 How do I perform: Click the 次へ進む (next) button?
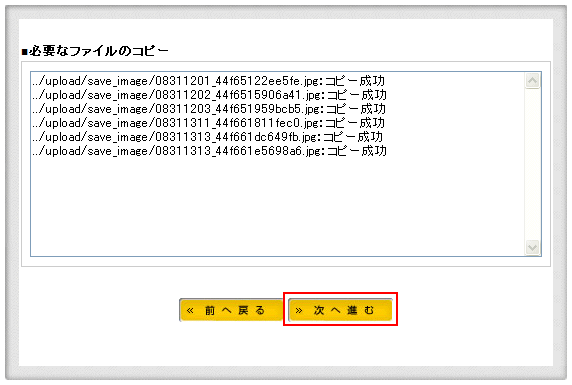click(x=340, y=310)
